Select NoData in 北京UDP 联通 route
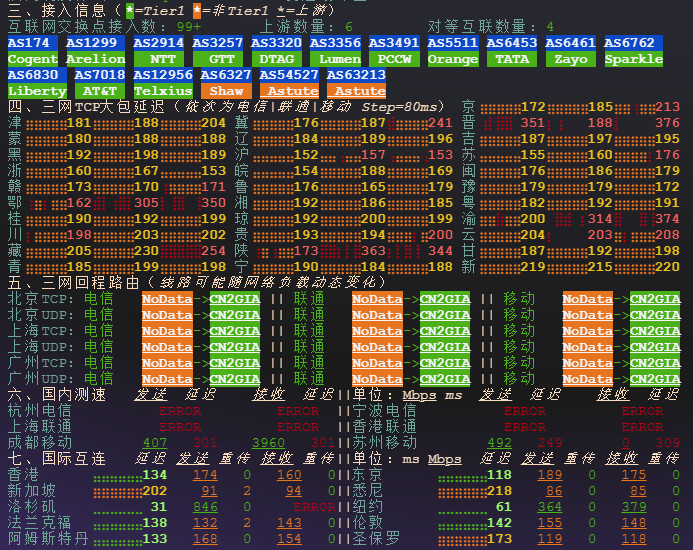693x550 pixels. [377, 315]
